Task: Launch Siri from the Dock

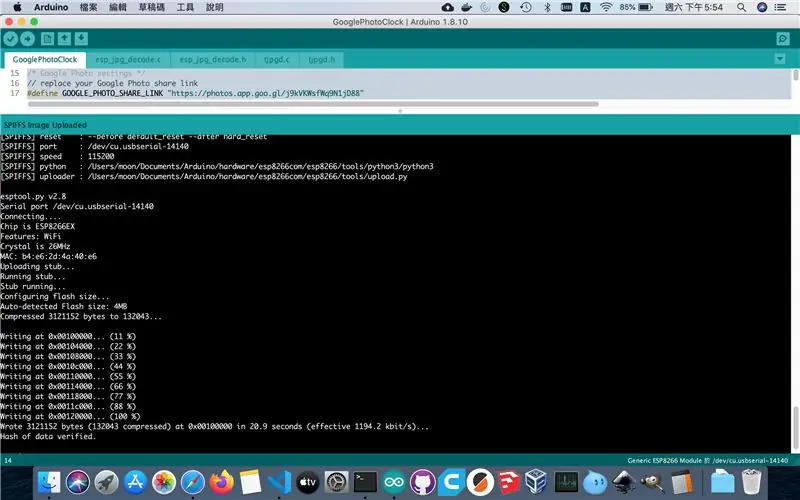Action: tap(78, 482)
